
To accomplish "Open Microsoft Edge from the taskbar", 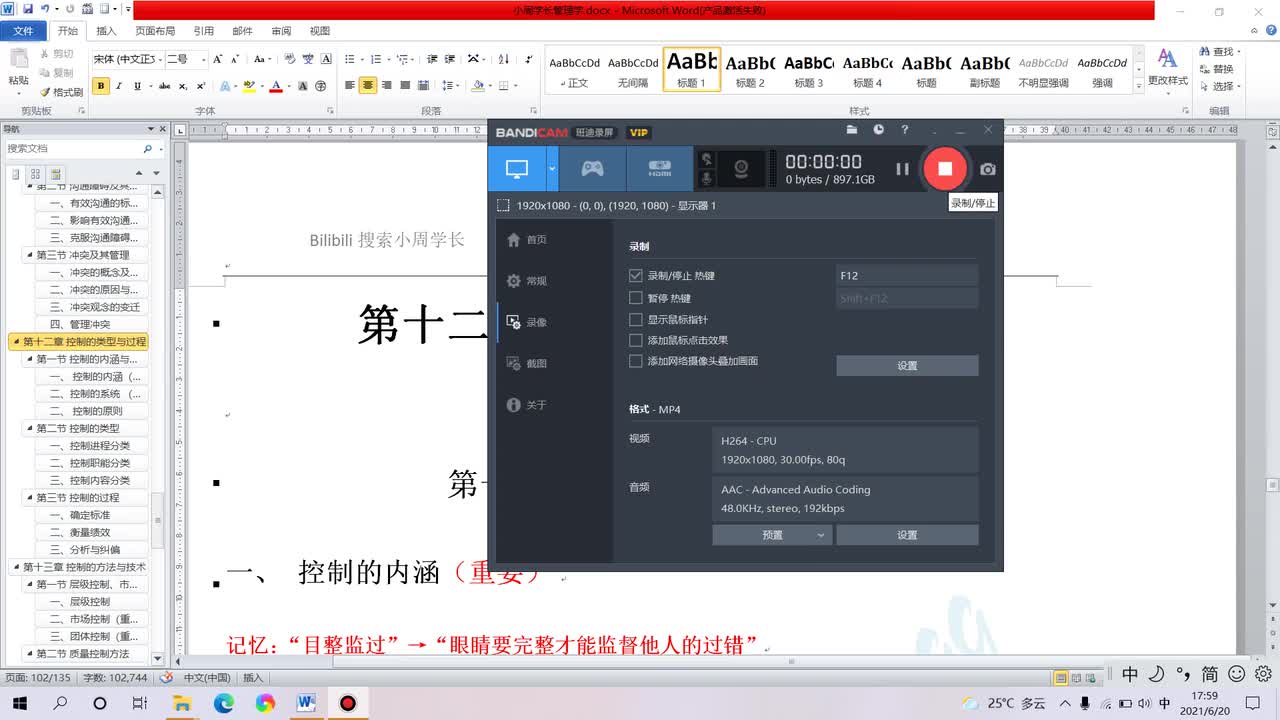I will click(222, 703).
